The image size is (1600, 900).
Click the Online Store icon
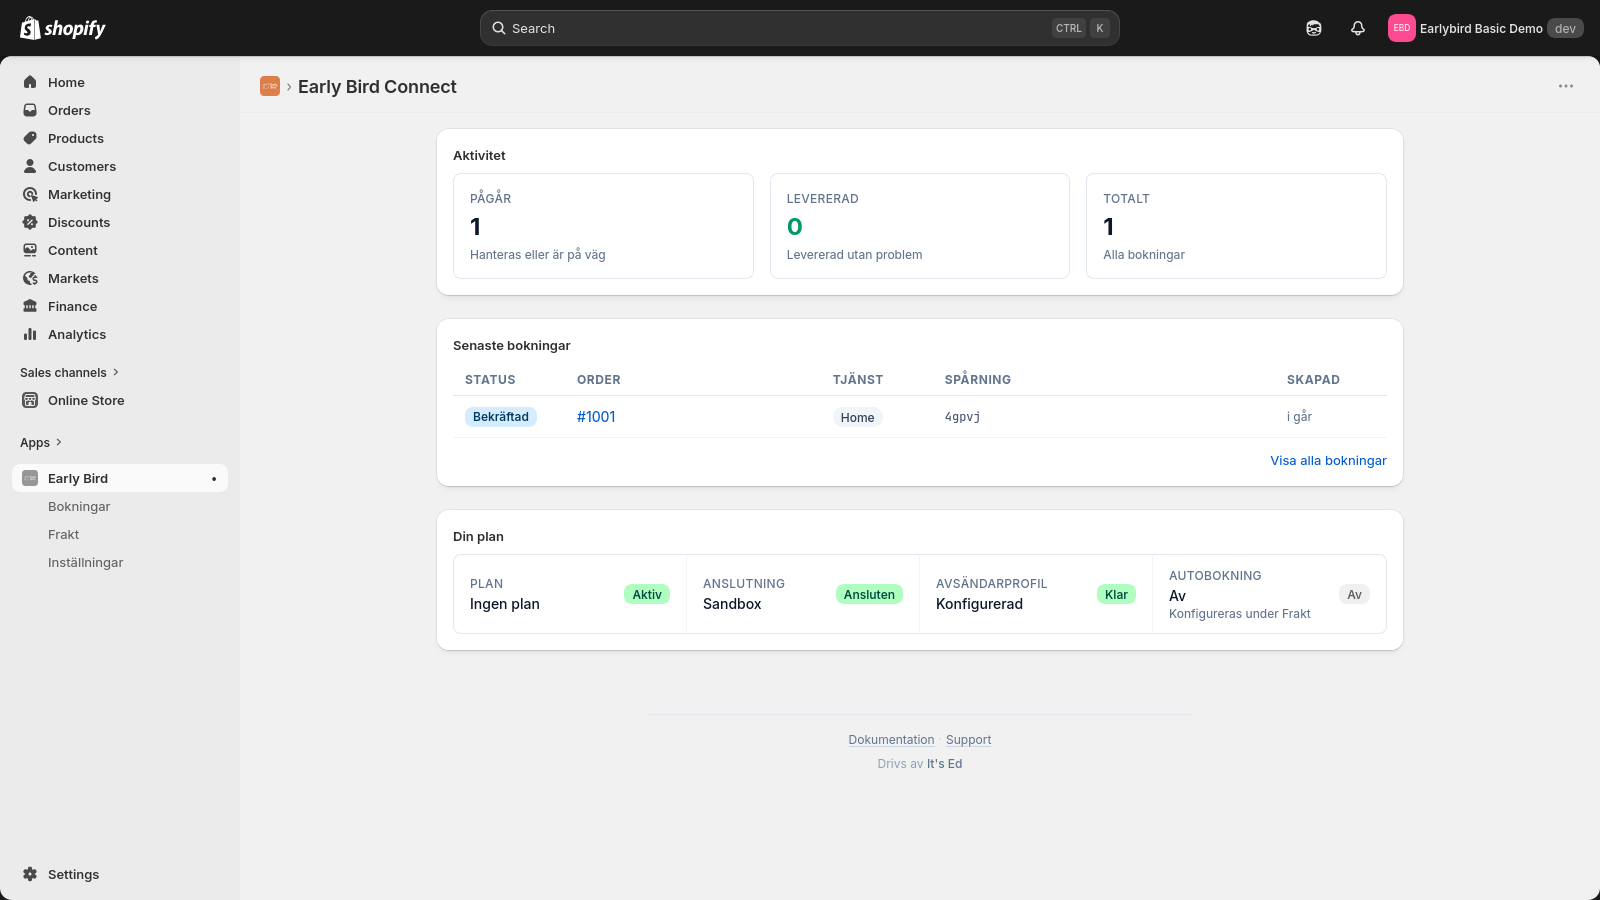30,400
